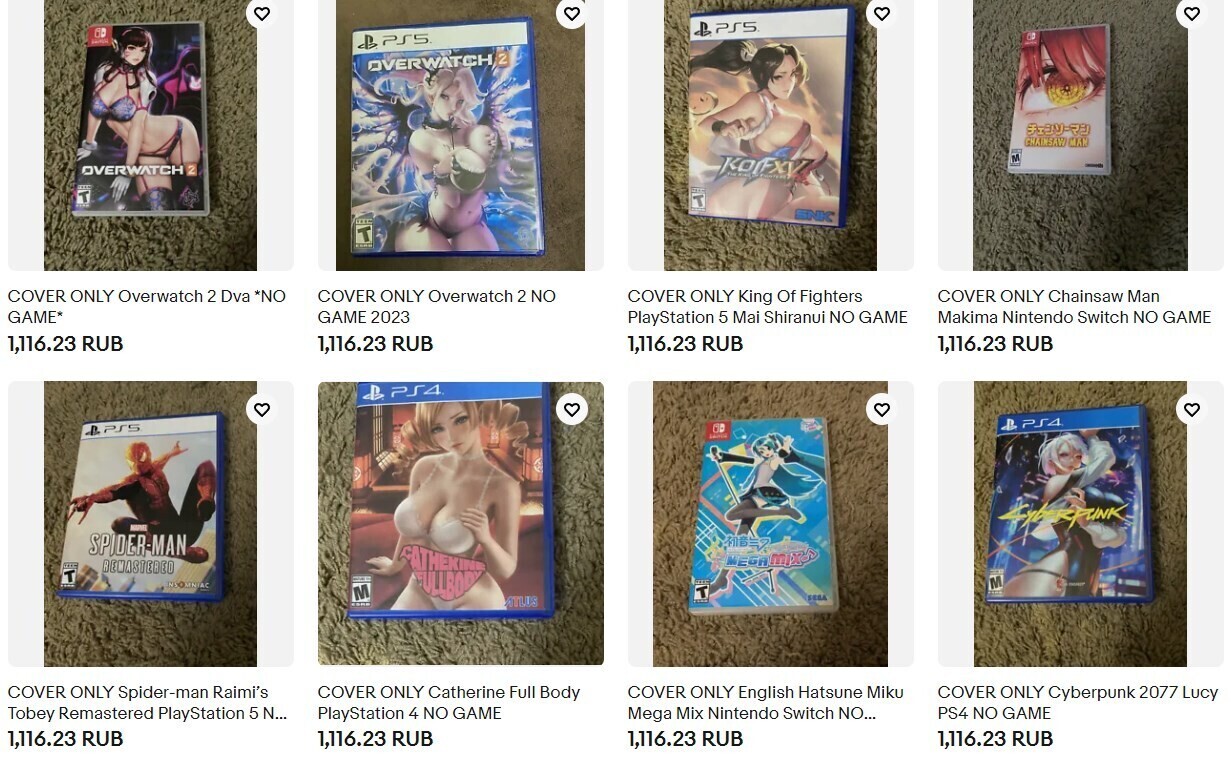Open 'COVER ONLY Cyberpunk 2077 Lucy PS4' title

pyautogui.click(x=1078, y=703)
